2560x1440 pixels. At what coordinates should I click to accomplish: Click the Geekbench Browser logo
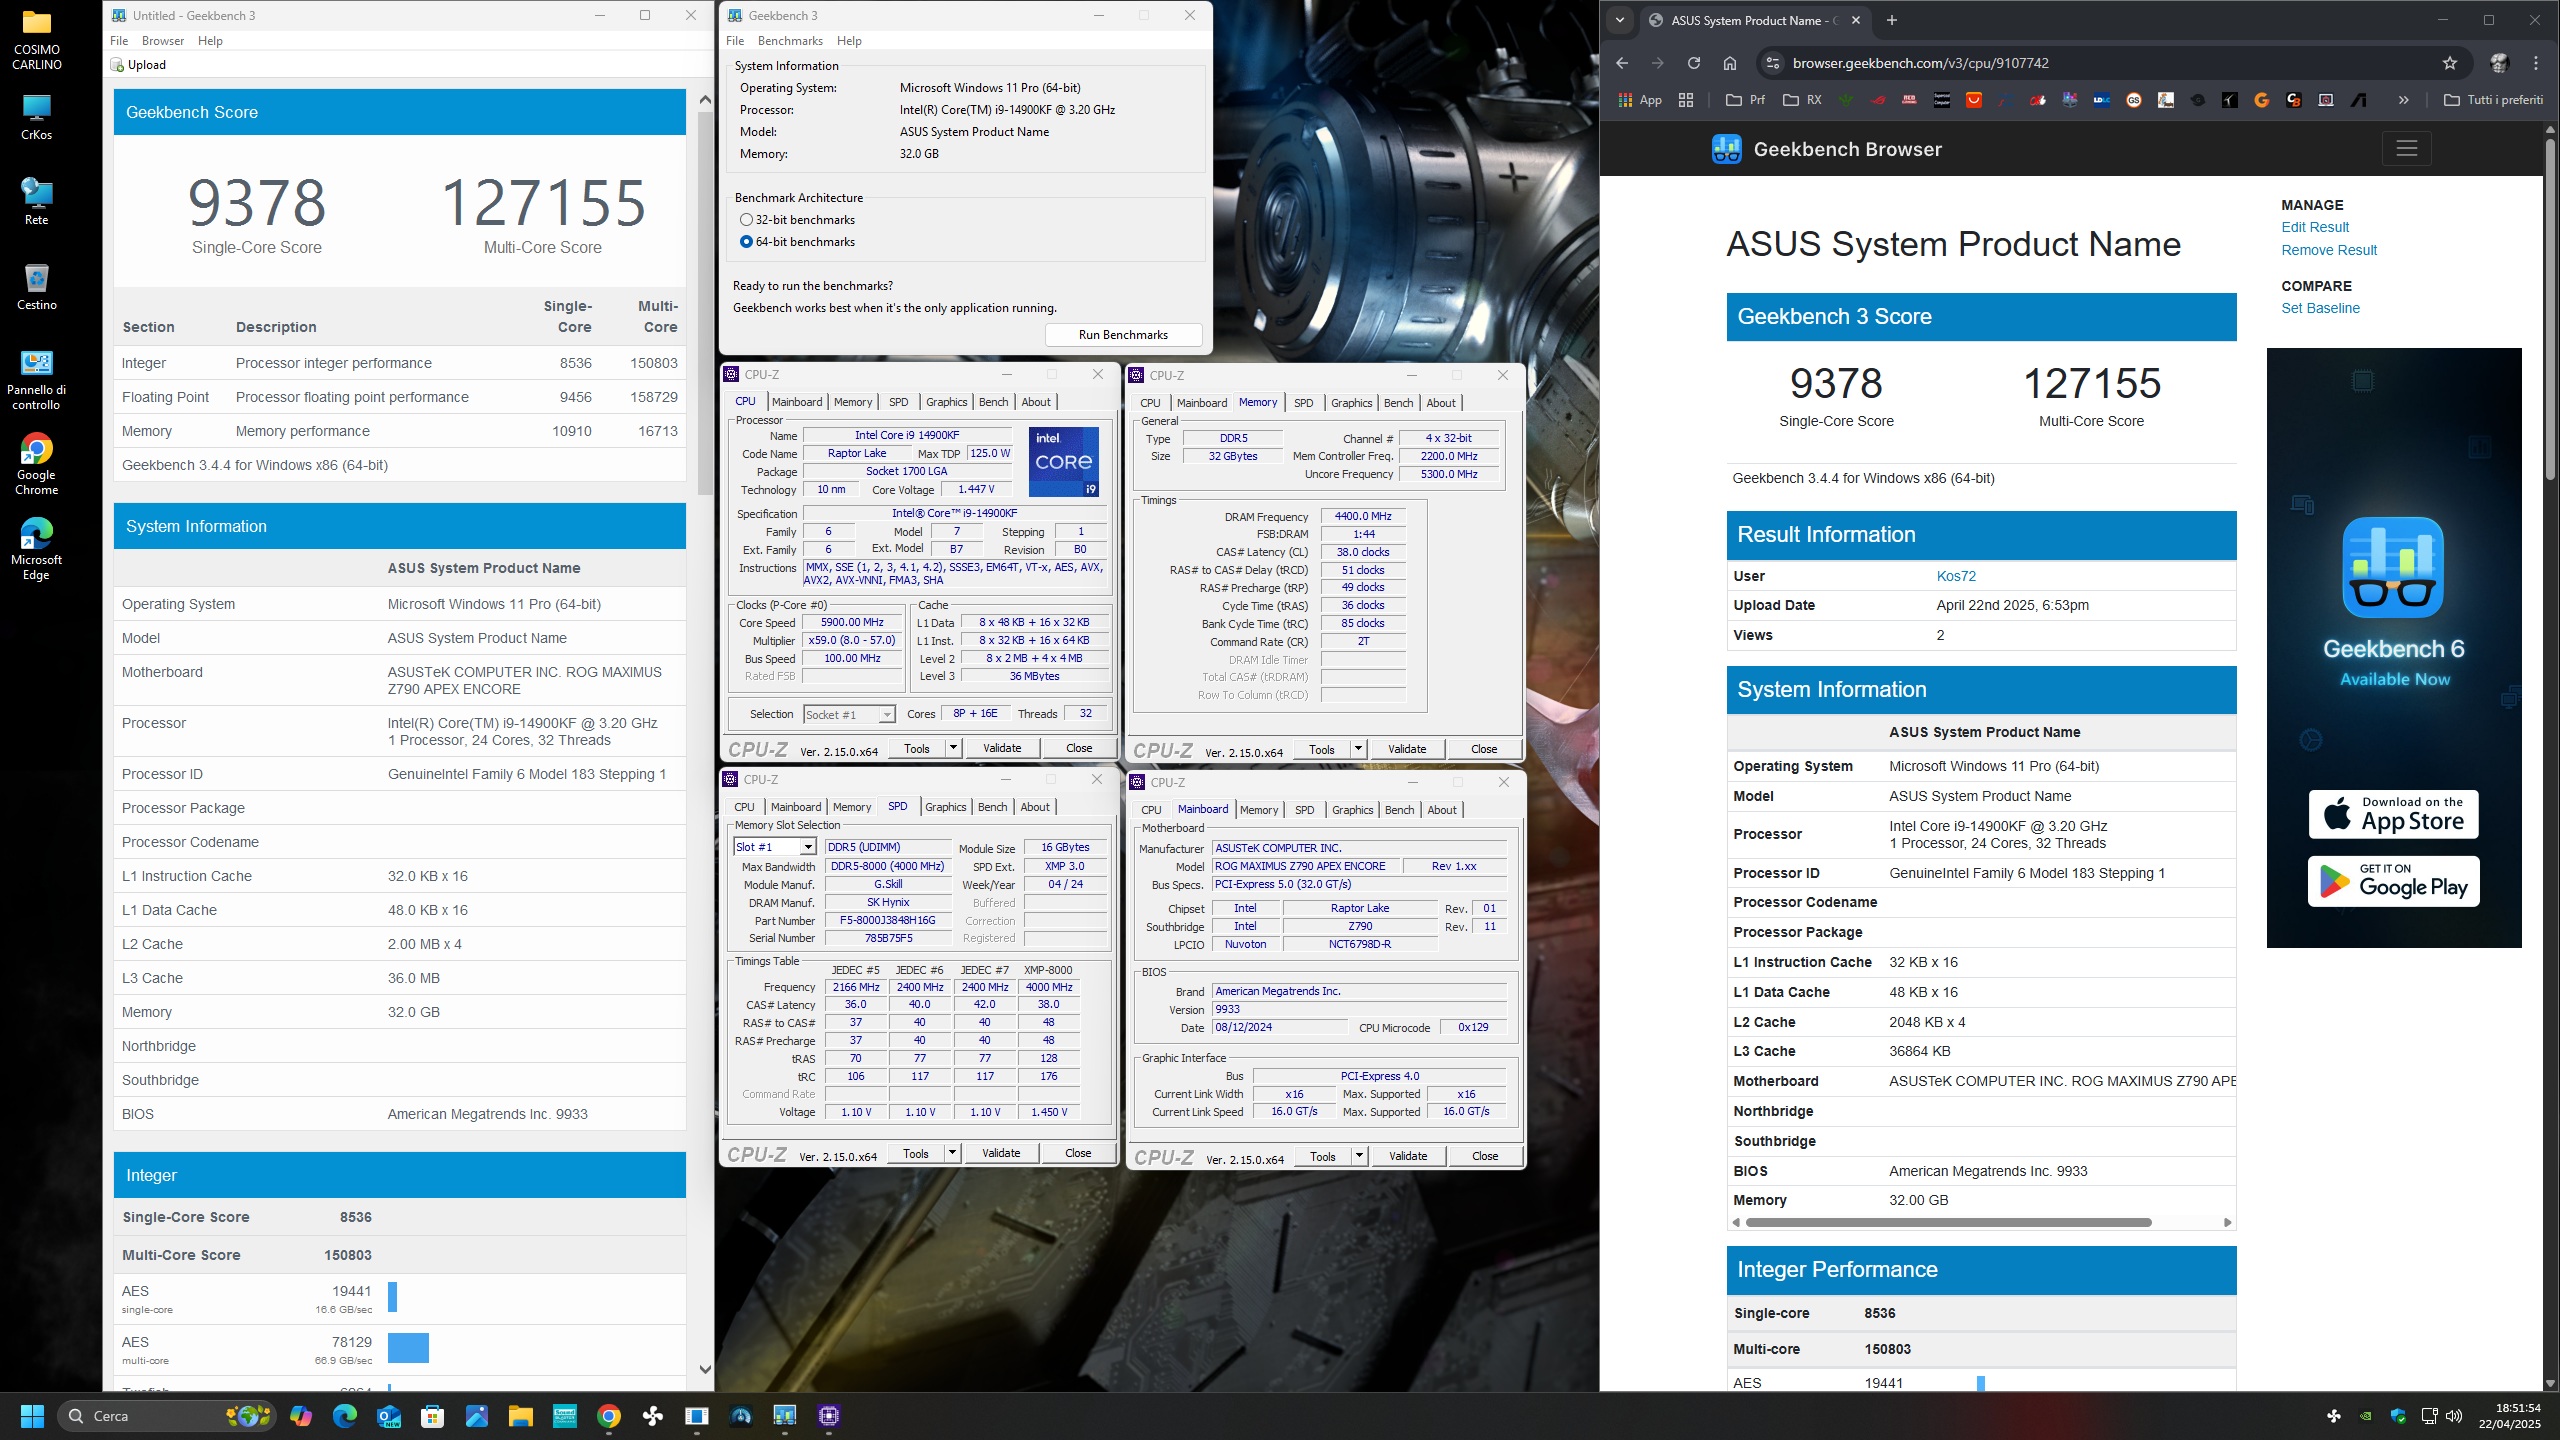pyautogui.click(x=1826, y=149)
